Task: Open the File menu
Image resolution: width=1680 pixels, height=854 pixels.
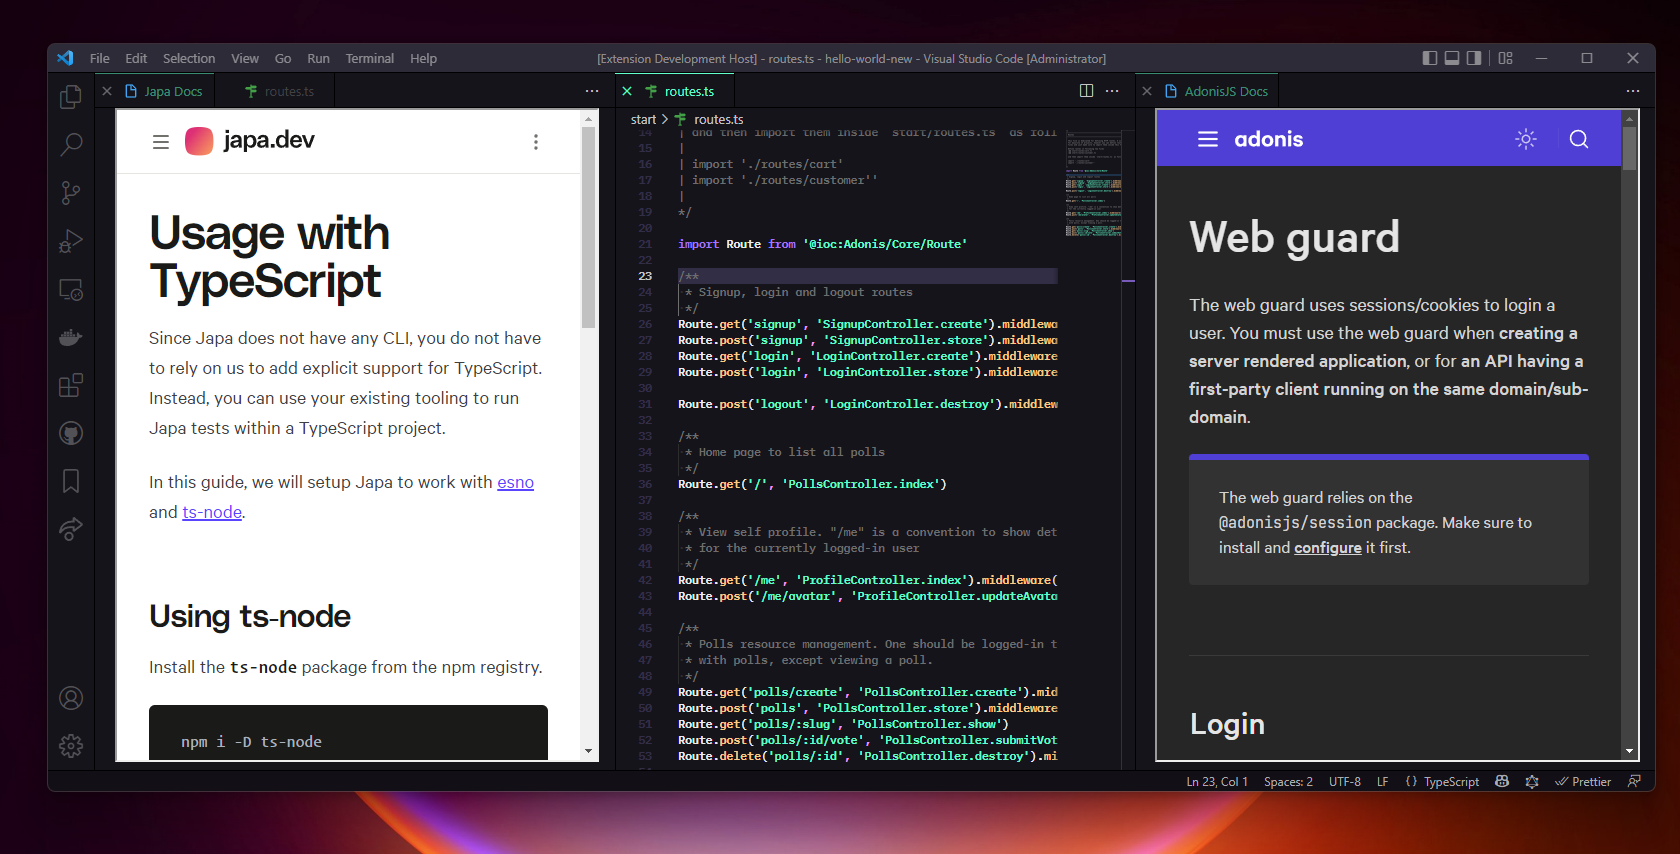Action: [99, 58]
